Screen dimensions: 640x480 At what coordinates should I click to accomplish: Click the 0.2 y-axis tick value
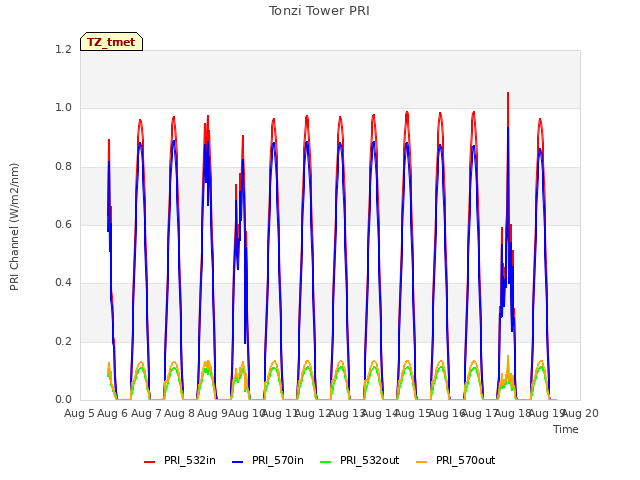click(64, 341)
